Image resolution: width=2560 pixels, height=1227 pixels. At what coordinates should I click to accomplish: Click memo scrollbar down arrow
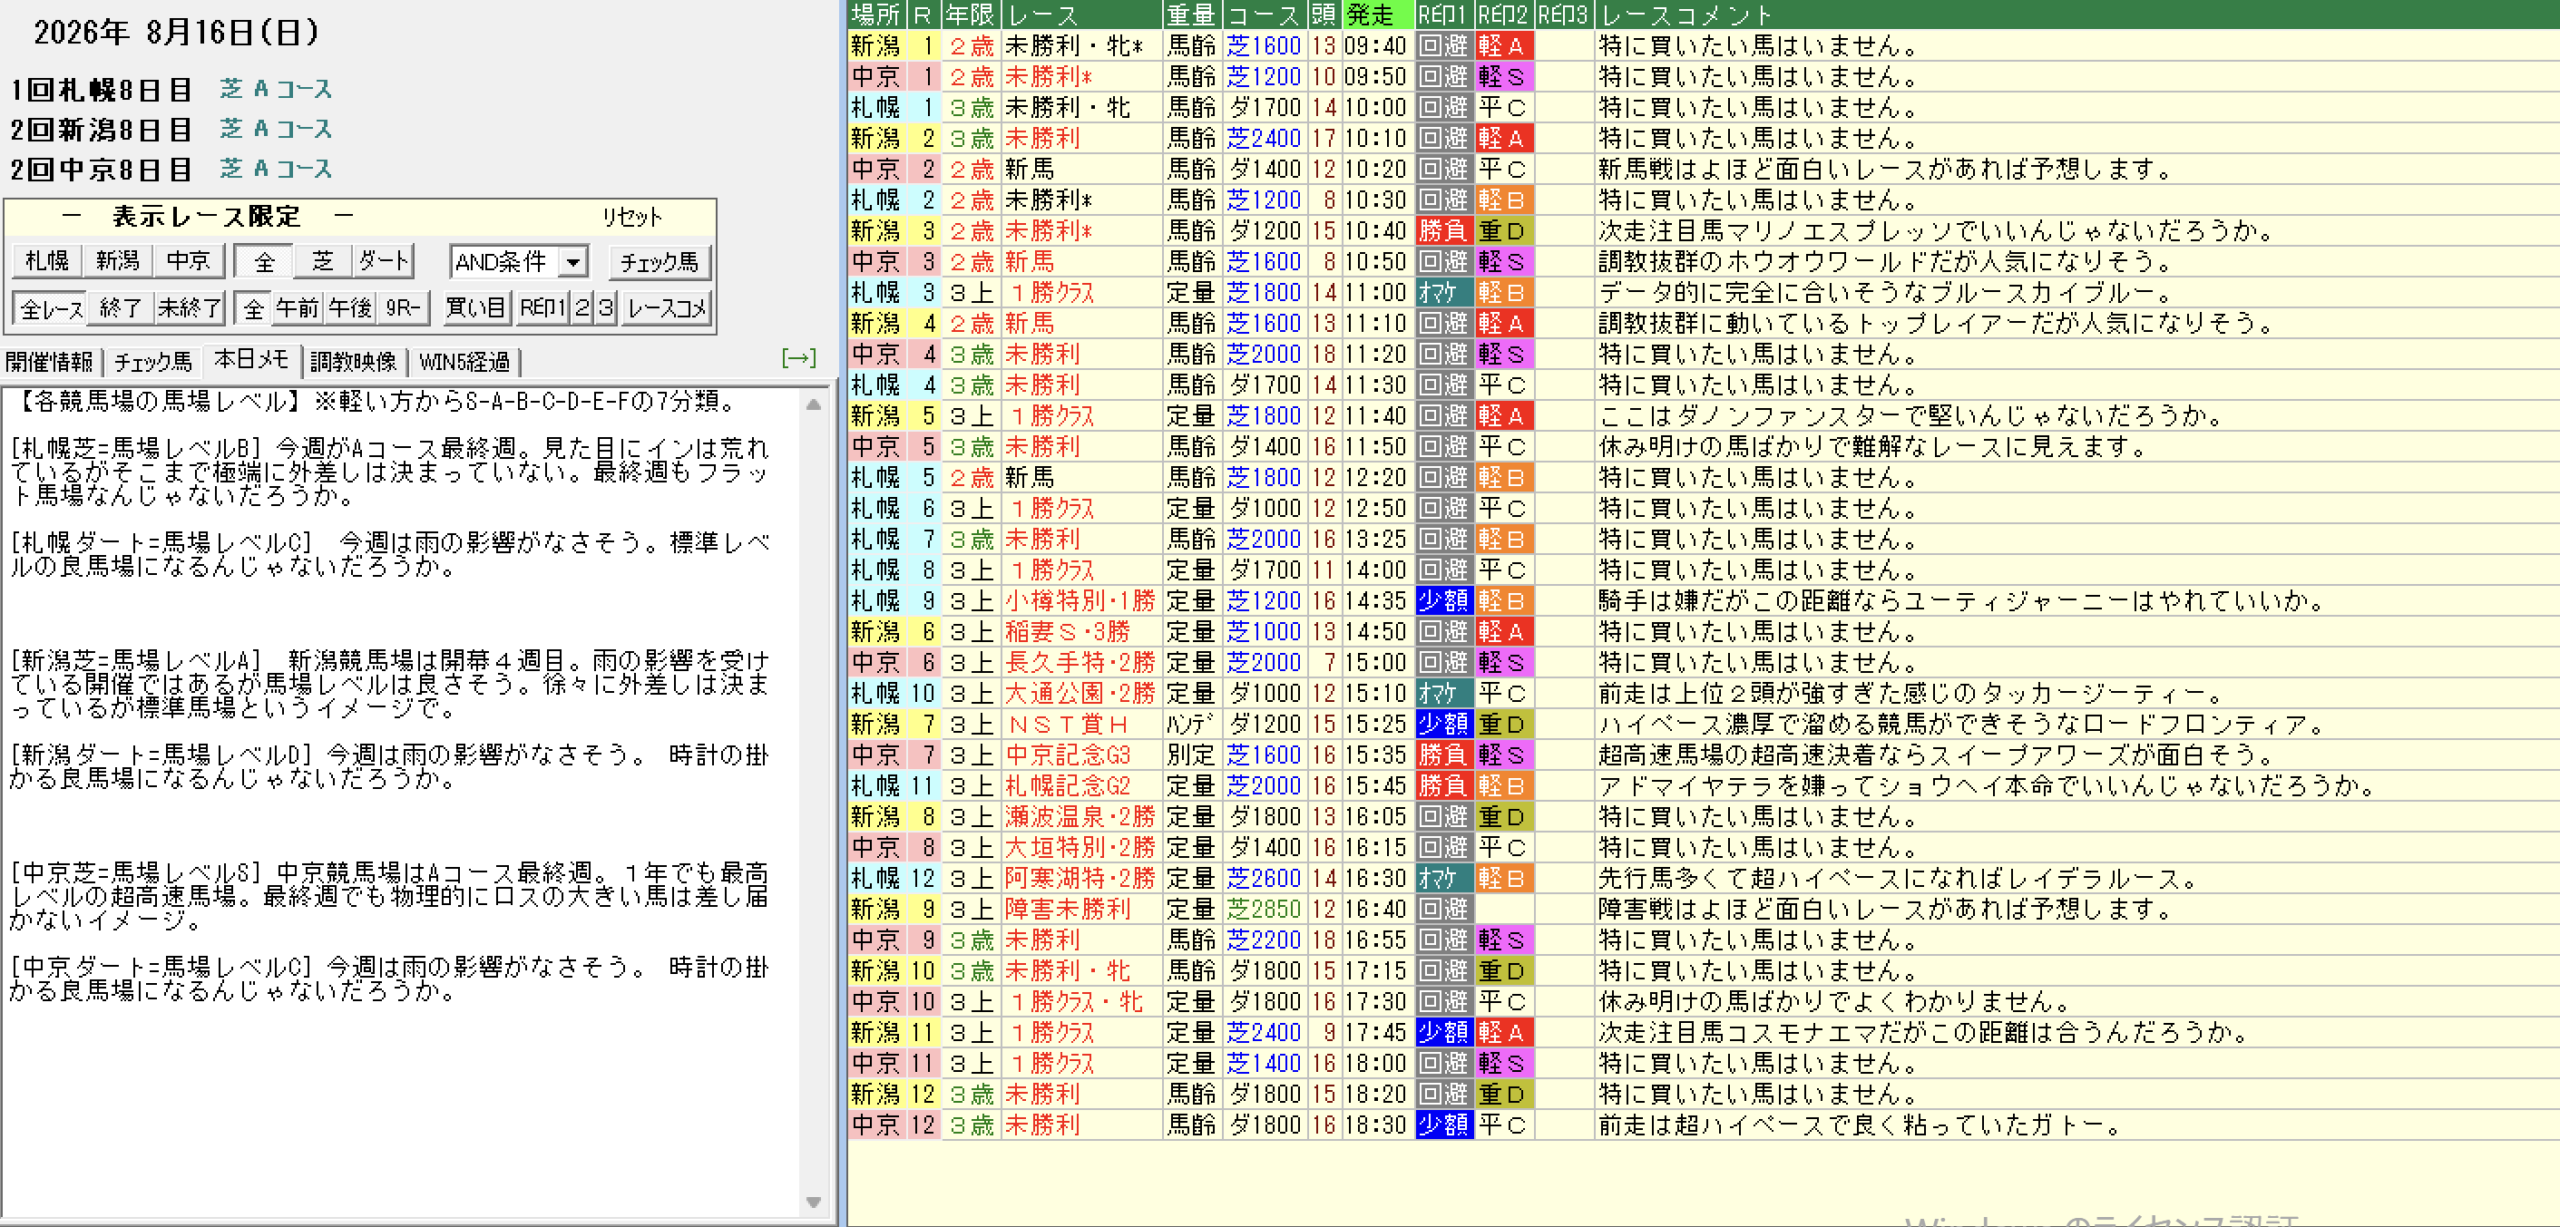coord(814,1202)
